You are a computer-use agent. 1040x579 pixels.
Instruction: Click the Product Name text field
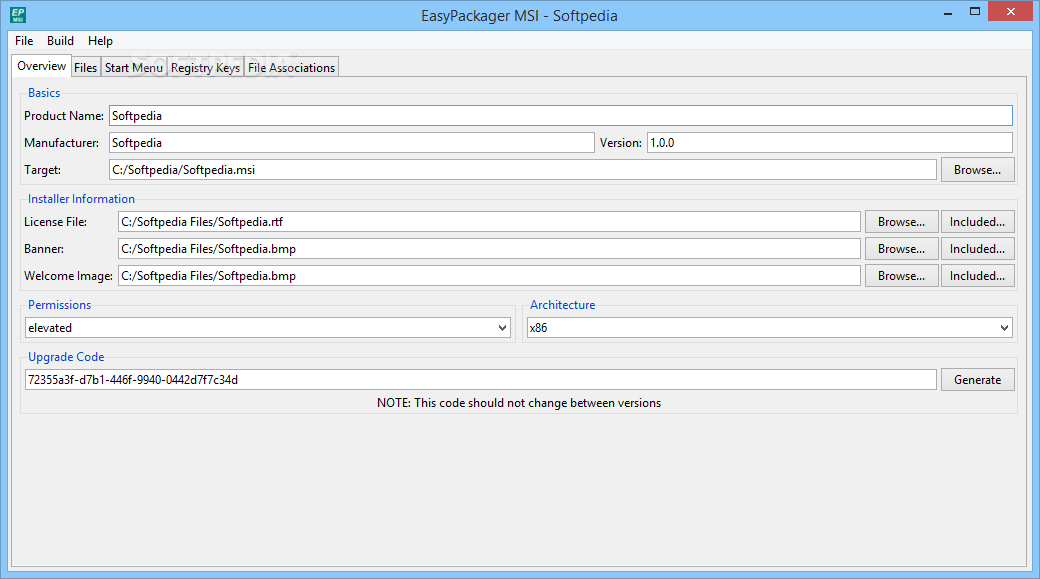coord(560,116)
